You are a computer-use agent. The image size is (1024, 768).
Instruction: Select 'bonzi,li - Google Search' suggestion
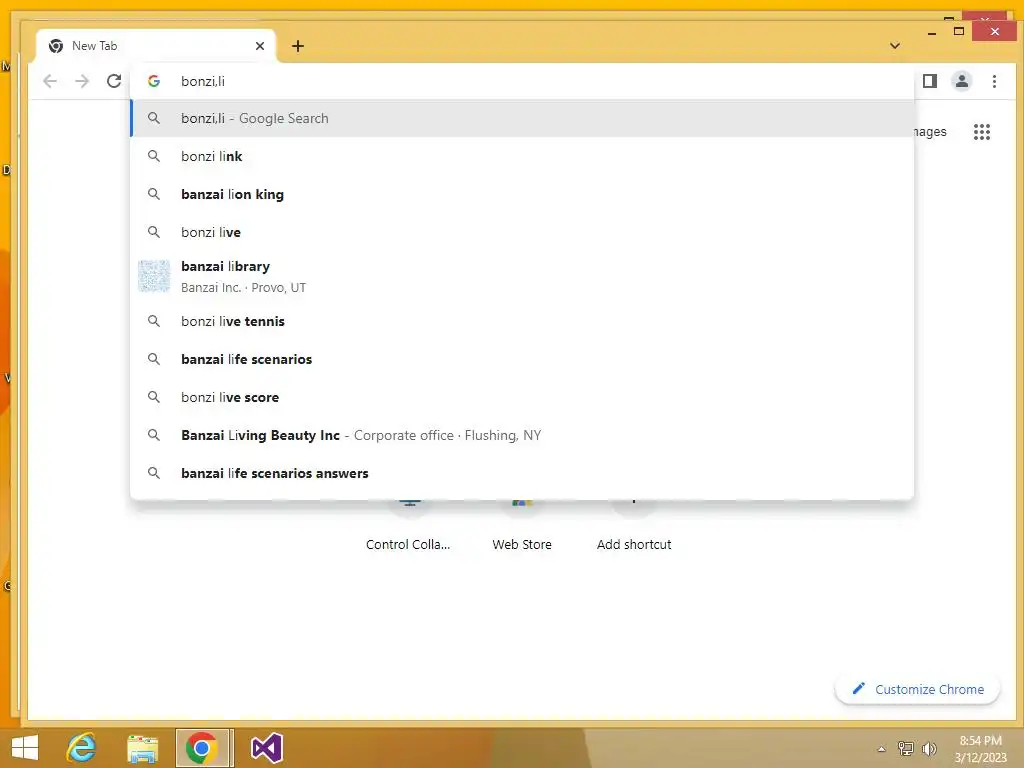(522, 118)
